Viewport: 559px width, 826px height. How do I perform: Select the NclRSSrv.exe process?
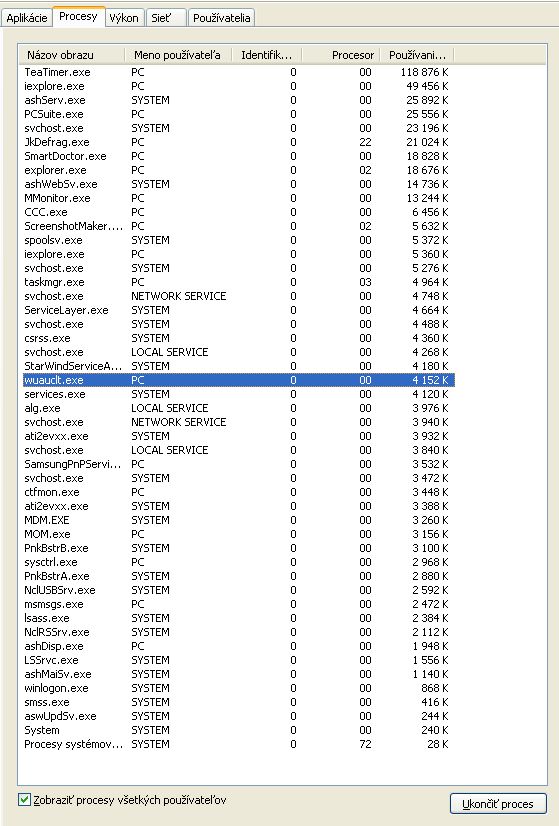[239, 632]
